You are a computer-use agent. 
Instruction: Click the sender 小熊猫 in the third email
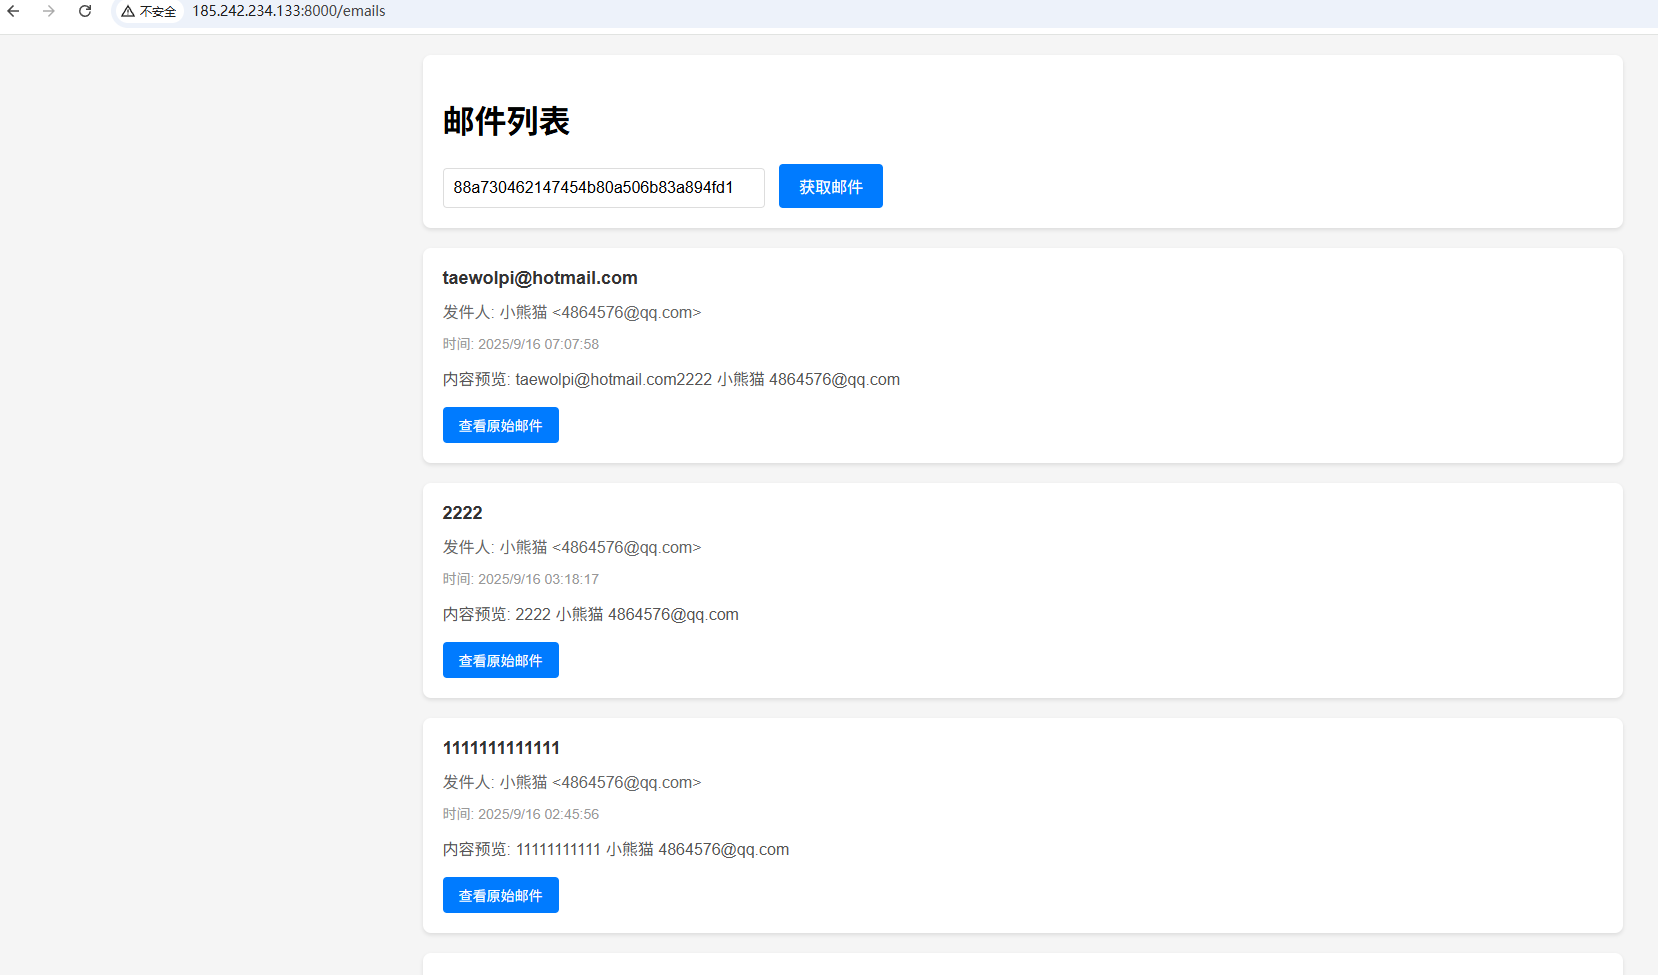coord(524,782)
